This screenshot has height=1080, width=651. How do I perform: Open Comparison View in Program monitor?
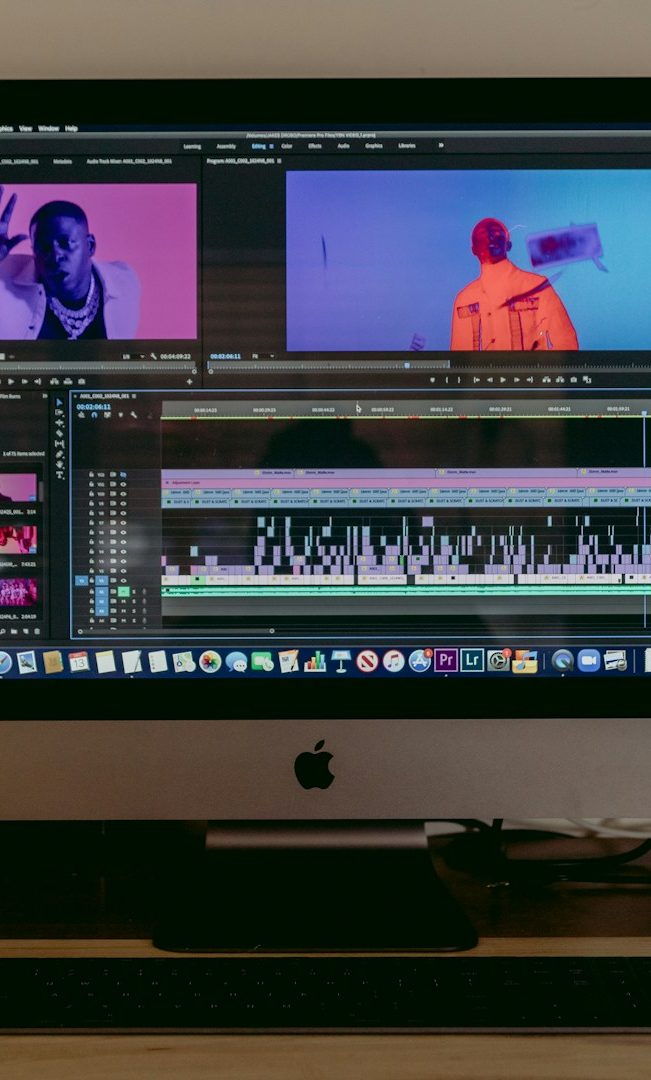coord(586,380)
